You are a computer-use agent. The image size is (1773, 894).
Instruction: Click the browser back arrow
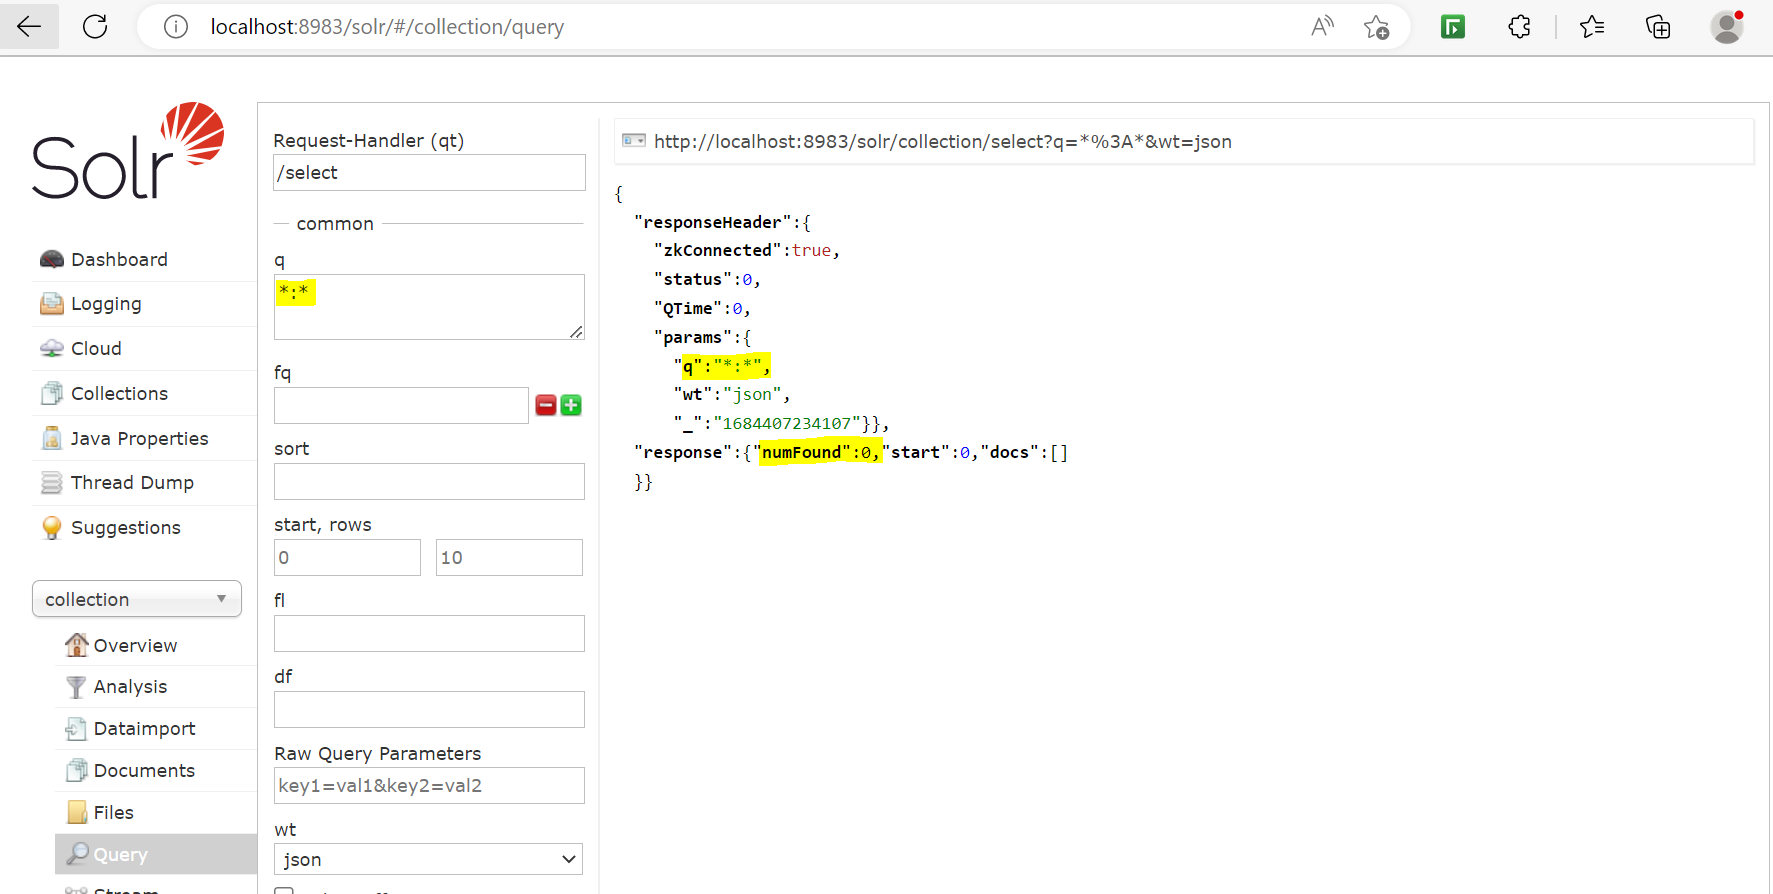[x=29, y=27]
